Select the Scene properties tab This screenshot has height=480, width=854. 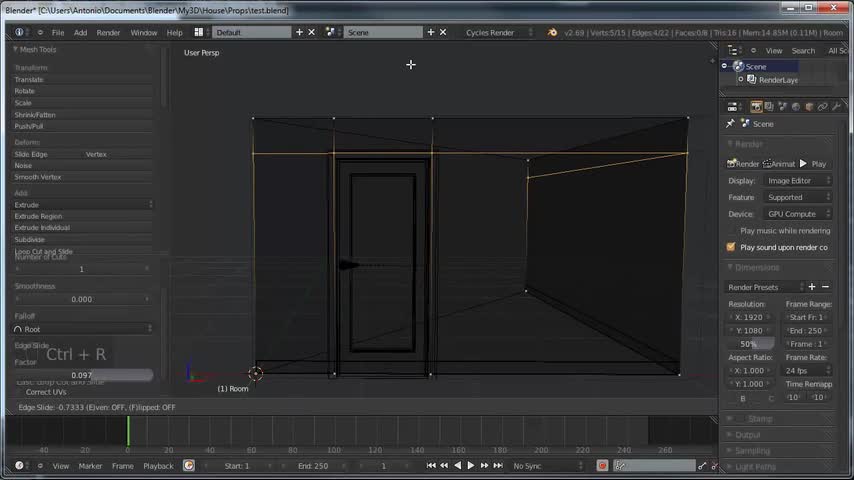[783, 107]
